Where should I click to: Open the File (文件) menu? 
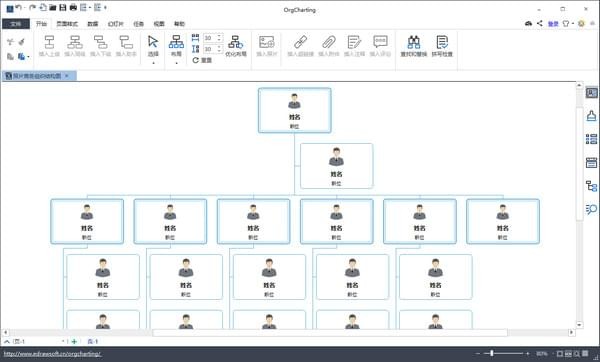16,24
